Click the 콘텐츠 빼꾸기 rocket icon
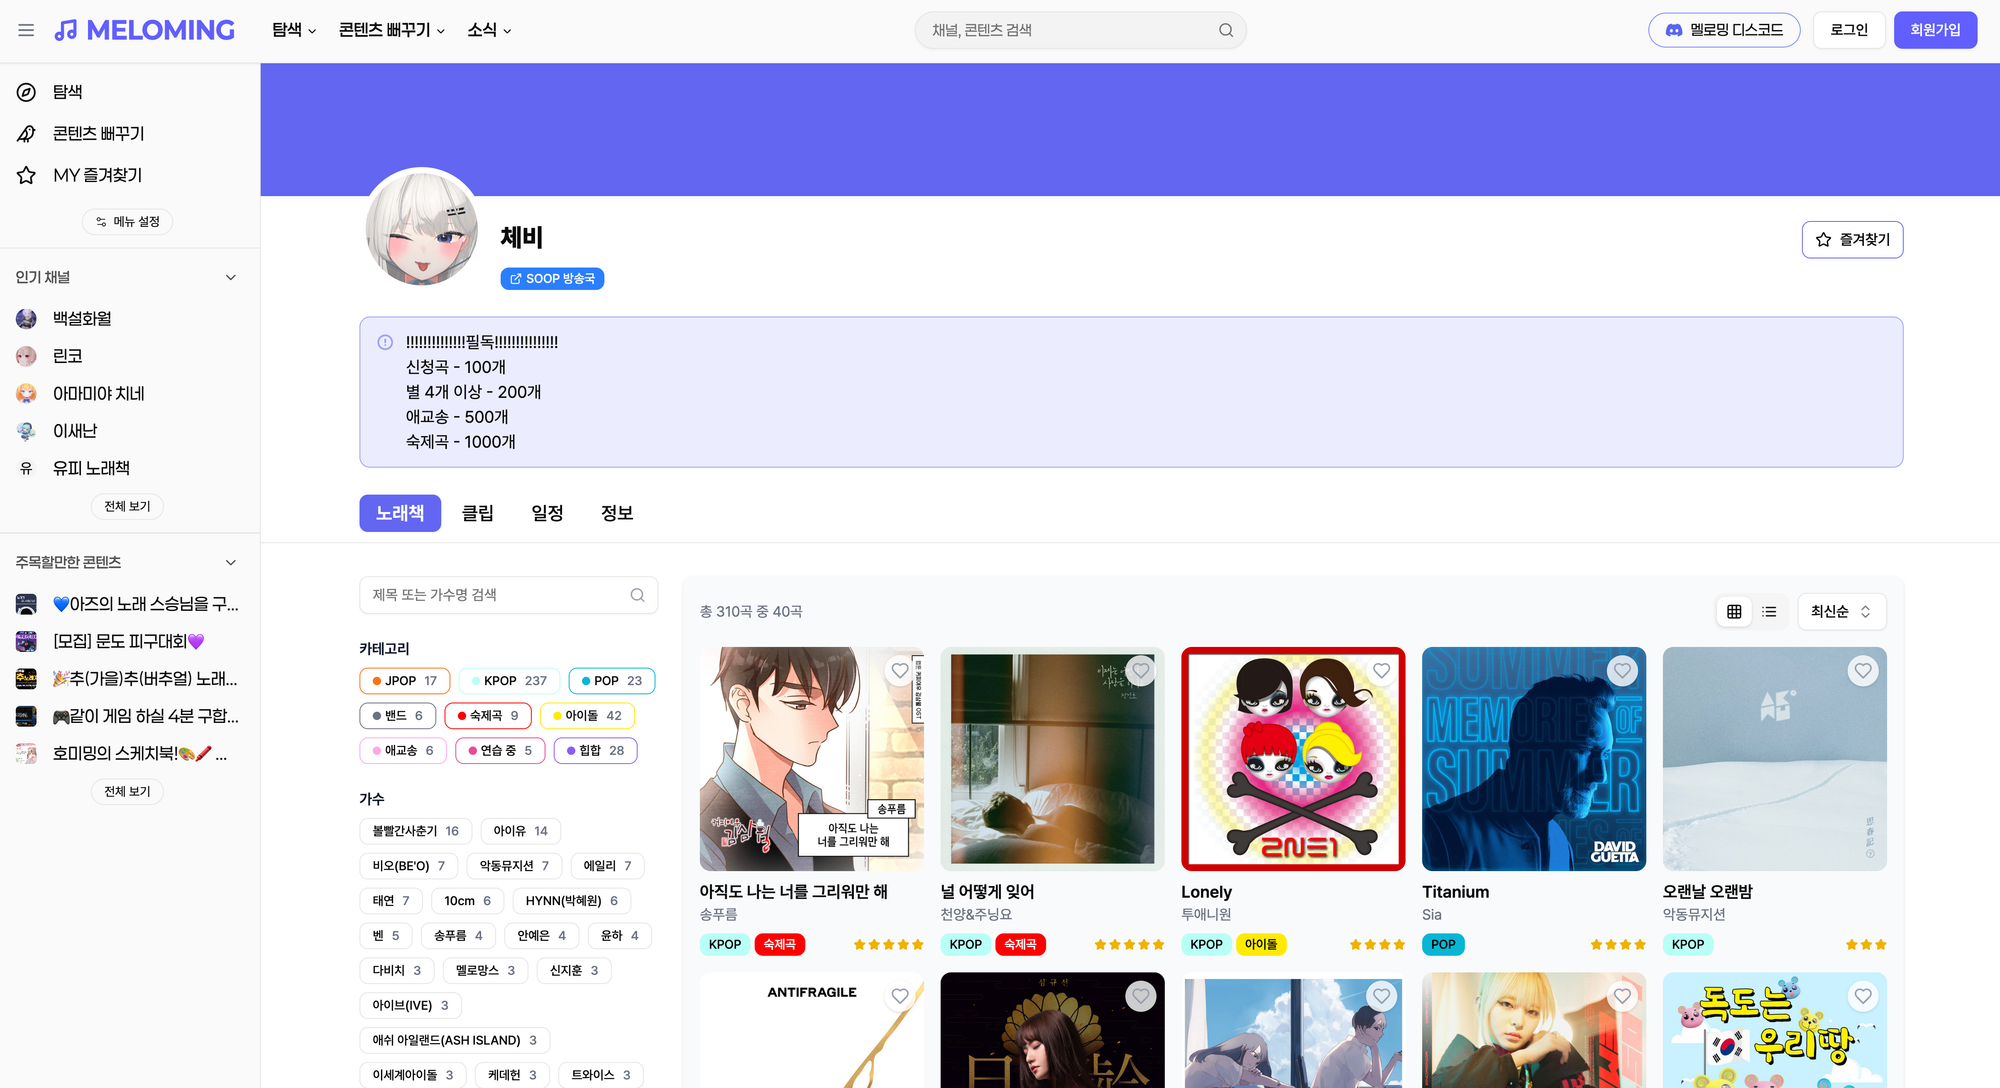This screenshot has height=1088, width=2000. [x=27, y=134]
